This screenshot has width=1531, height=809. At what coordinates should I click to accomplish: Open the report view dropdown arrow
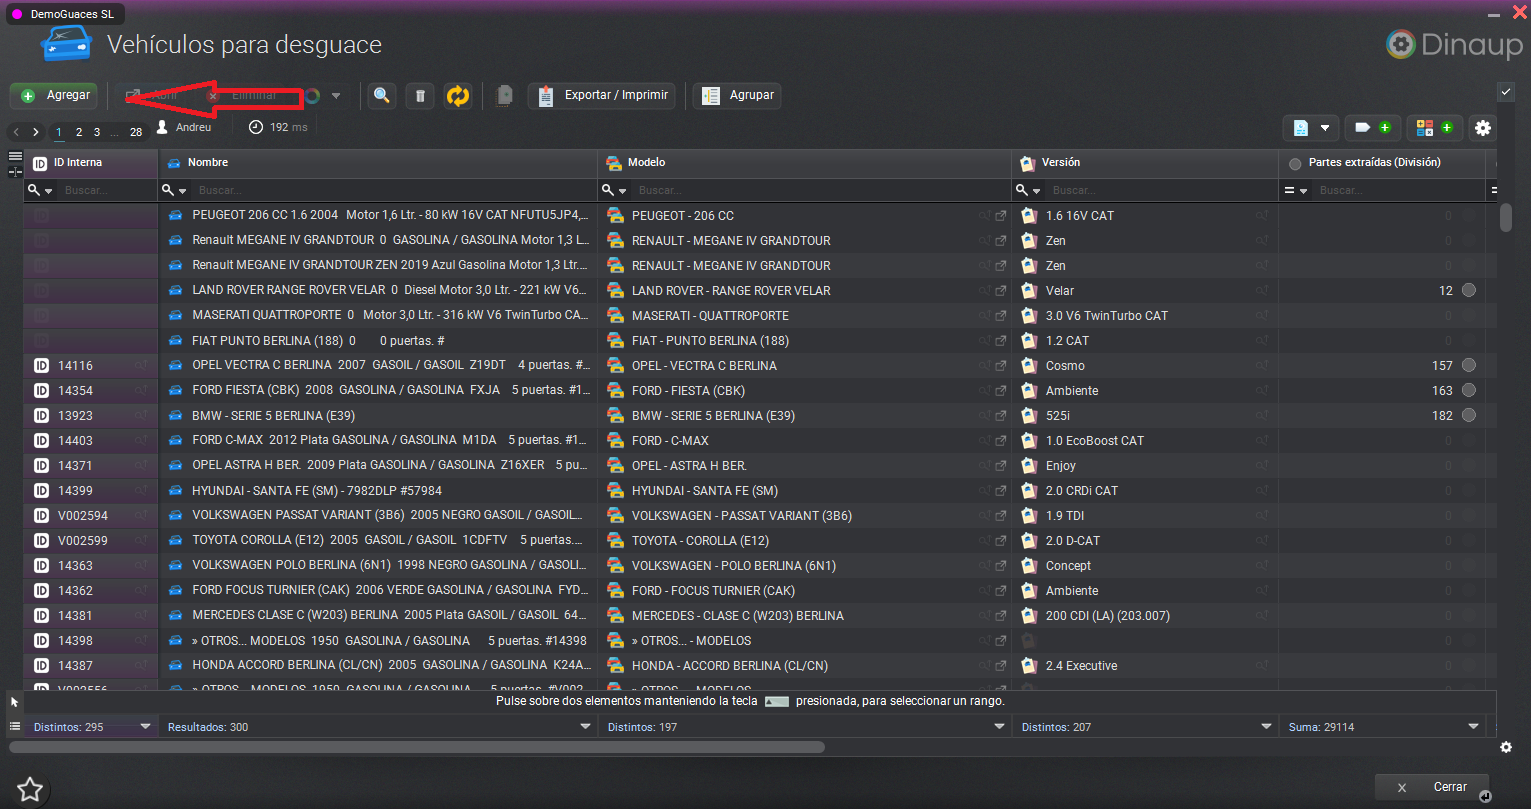coord(1325,128)
